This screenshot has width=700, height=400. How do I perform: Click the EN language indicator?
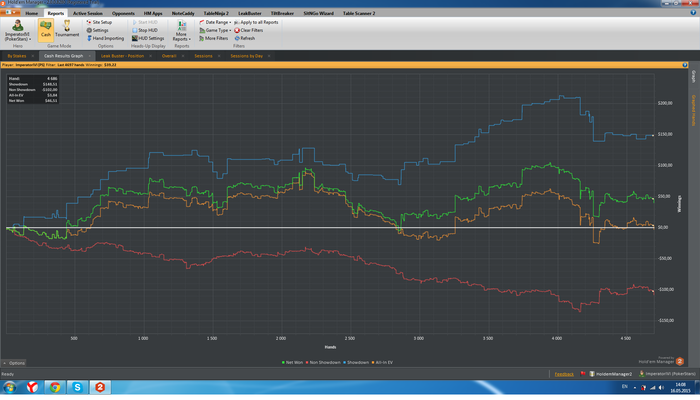click(625, 387)
